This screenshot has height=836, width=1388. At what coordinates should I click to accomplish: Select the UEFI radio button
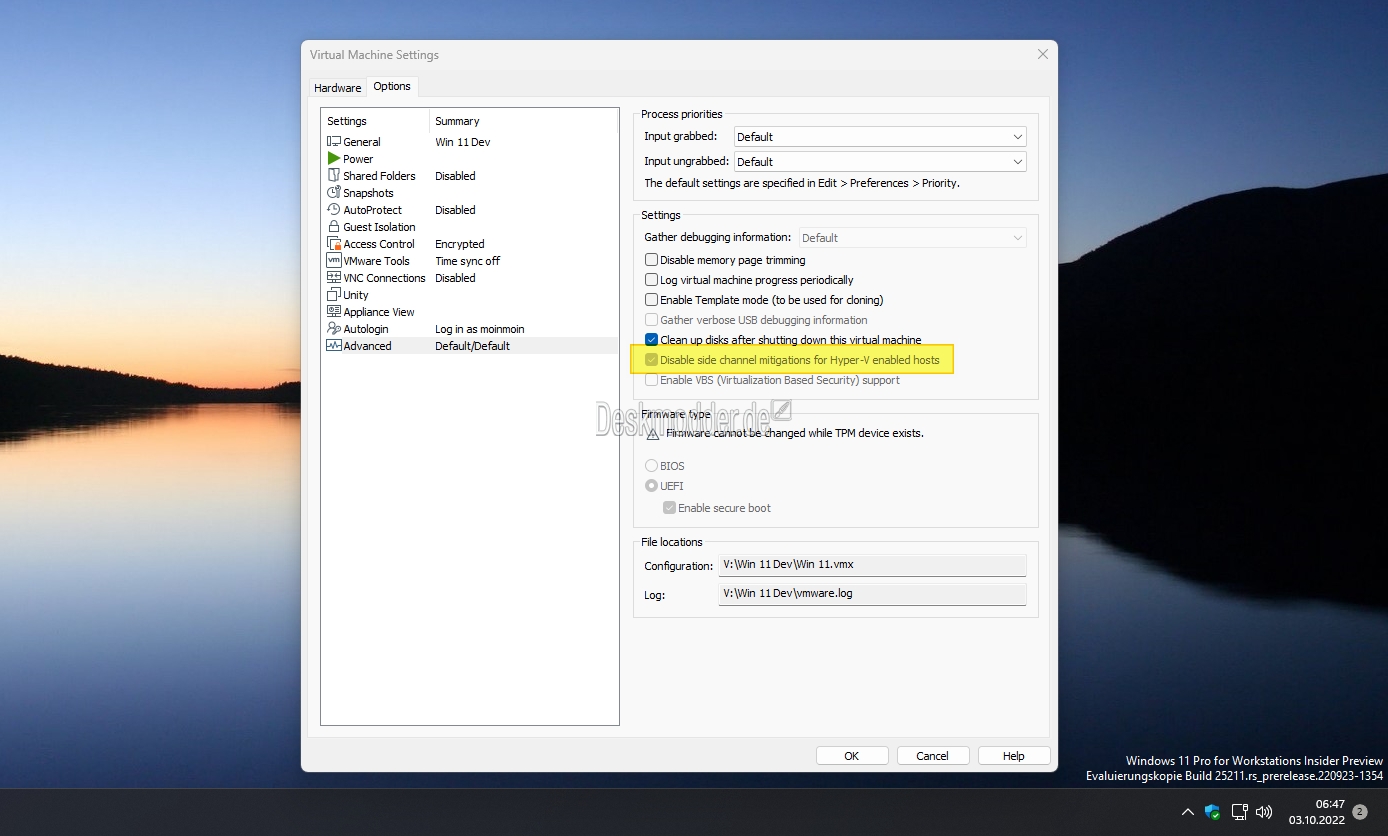(x=652, y=486)
